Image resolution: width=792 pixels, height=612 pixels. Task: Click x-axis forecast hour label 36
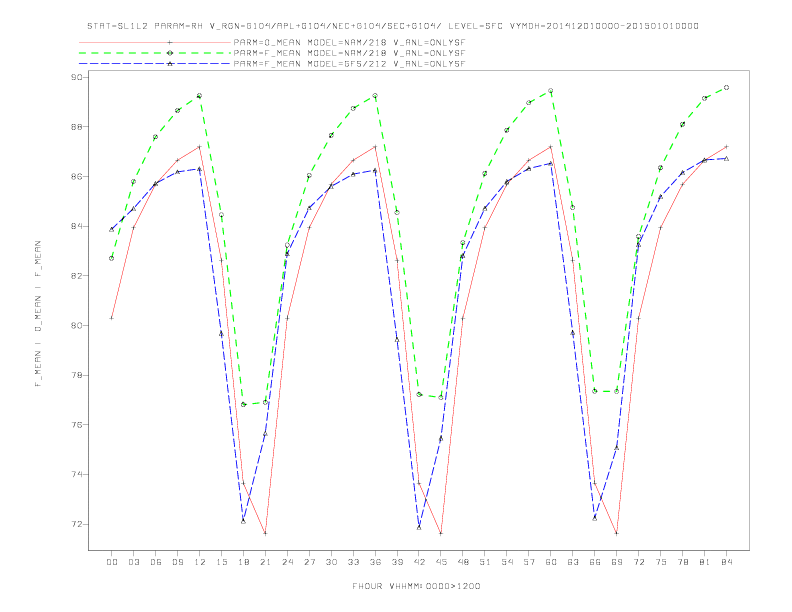pyautogui.click(x=375, y=562)
